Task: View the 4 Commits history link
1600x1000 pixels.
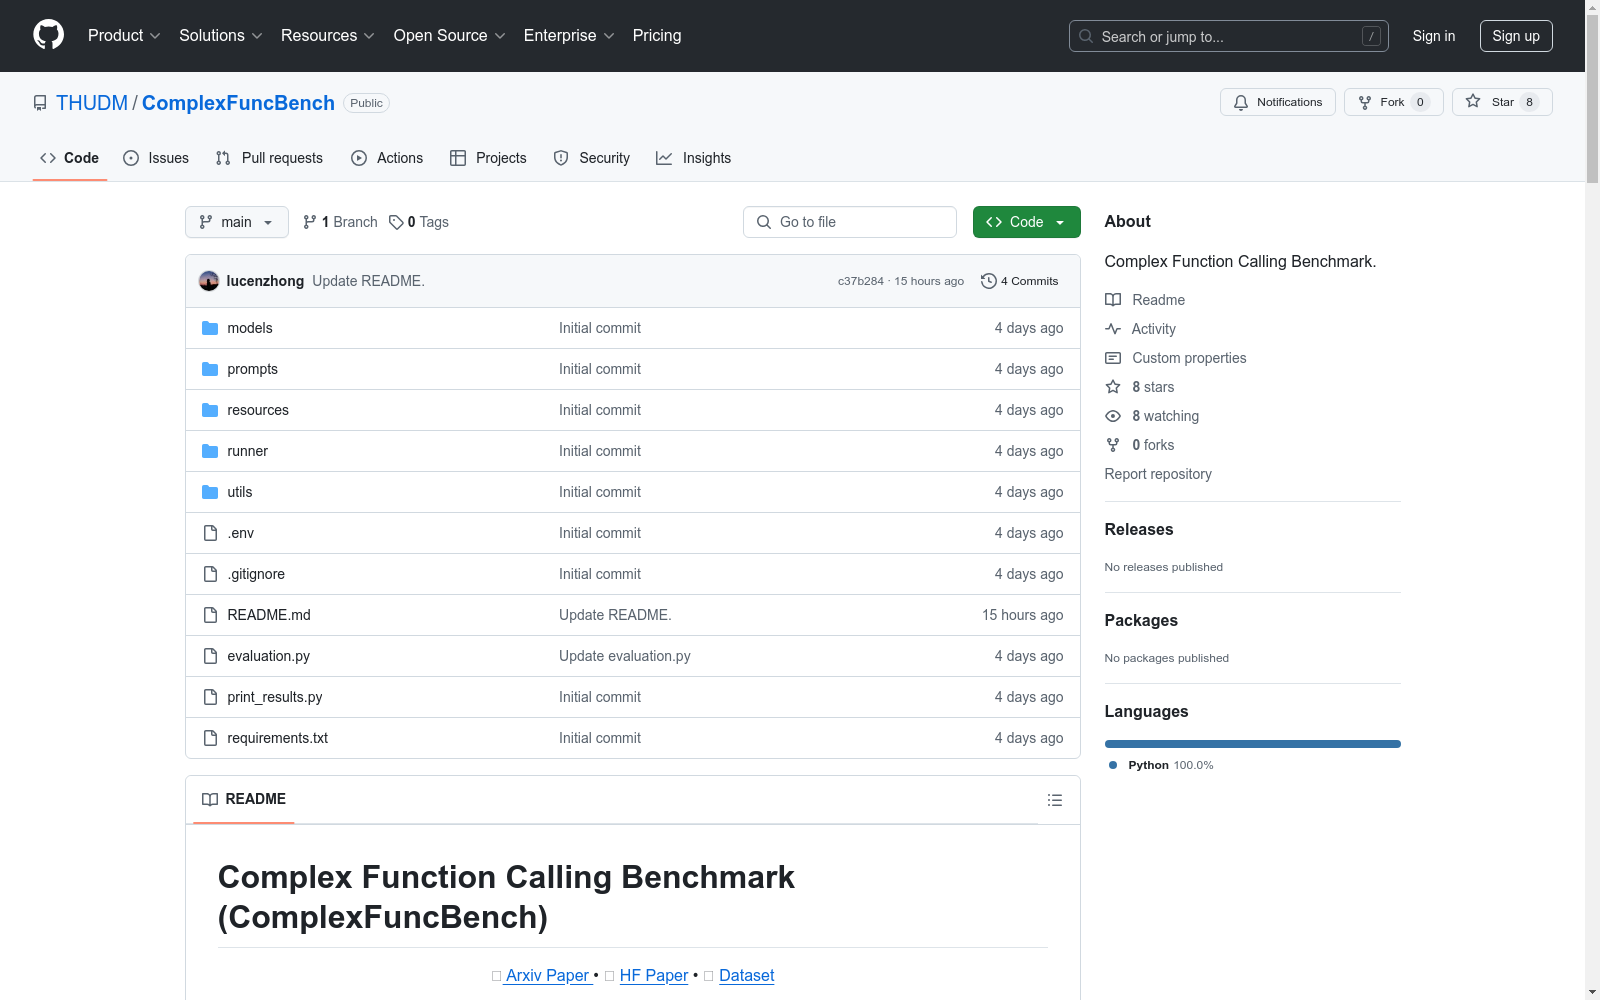Action: click(1020, 281)
